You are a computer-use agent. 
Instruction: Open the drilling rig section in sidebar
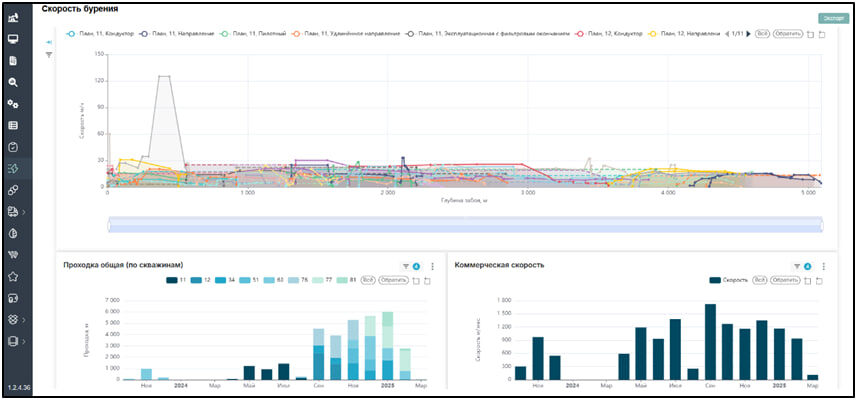coord(14,18)
